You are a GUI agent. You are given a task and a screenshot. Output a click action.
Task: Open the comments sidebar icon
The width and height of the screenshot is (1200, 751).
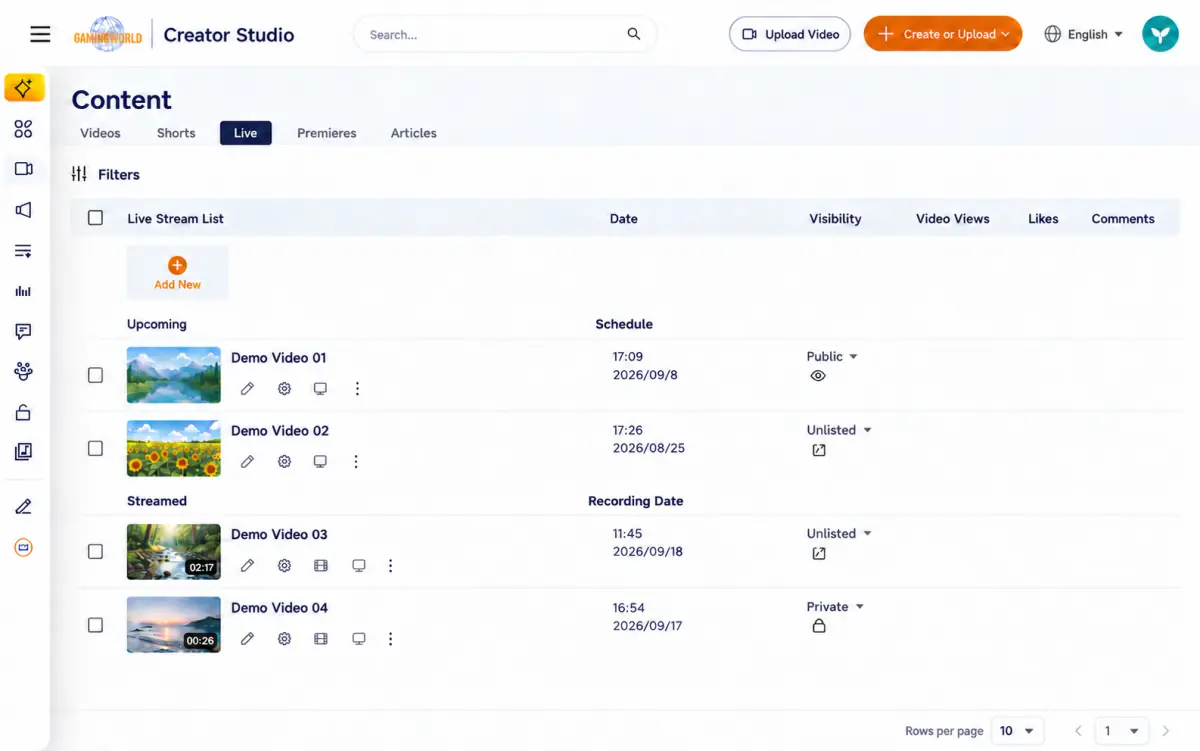pos(24,331)
